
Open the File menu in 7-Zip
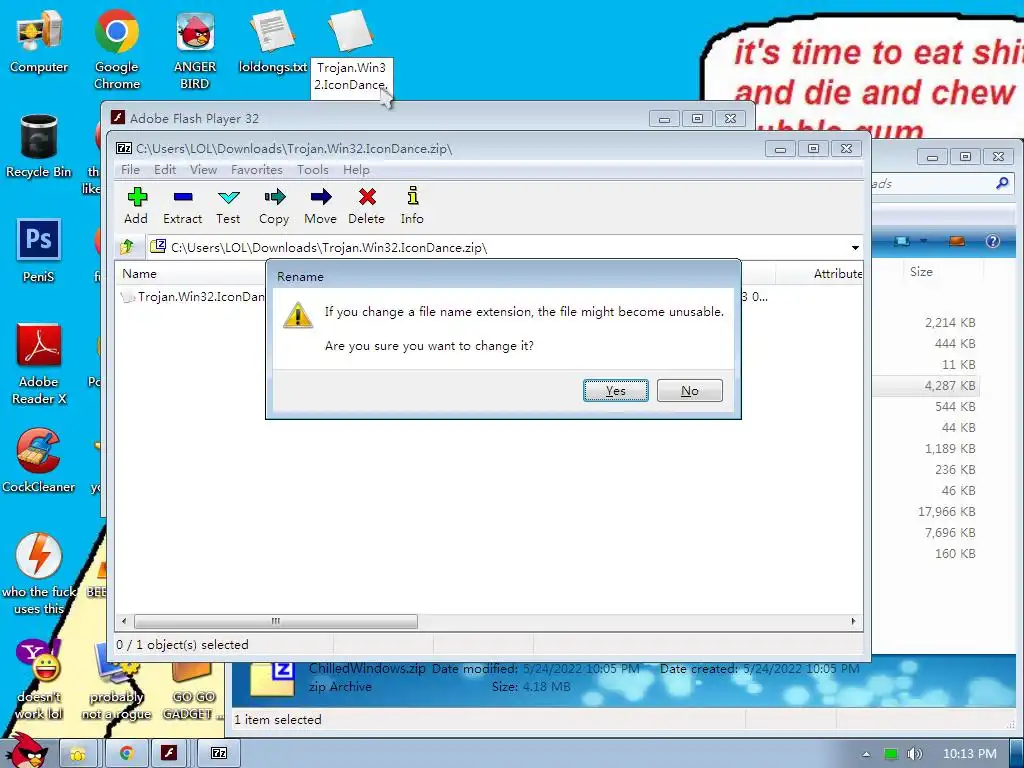(x=131, y=170)
